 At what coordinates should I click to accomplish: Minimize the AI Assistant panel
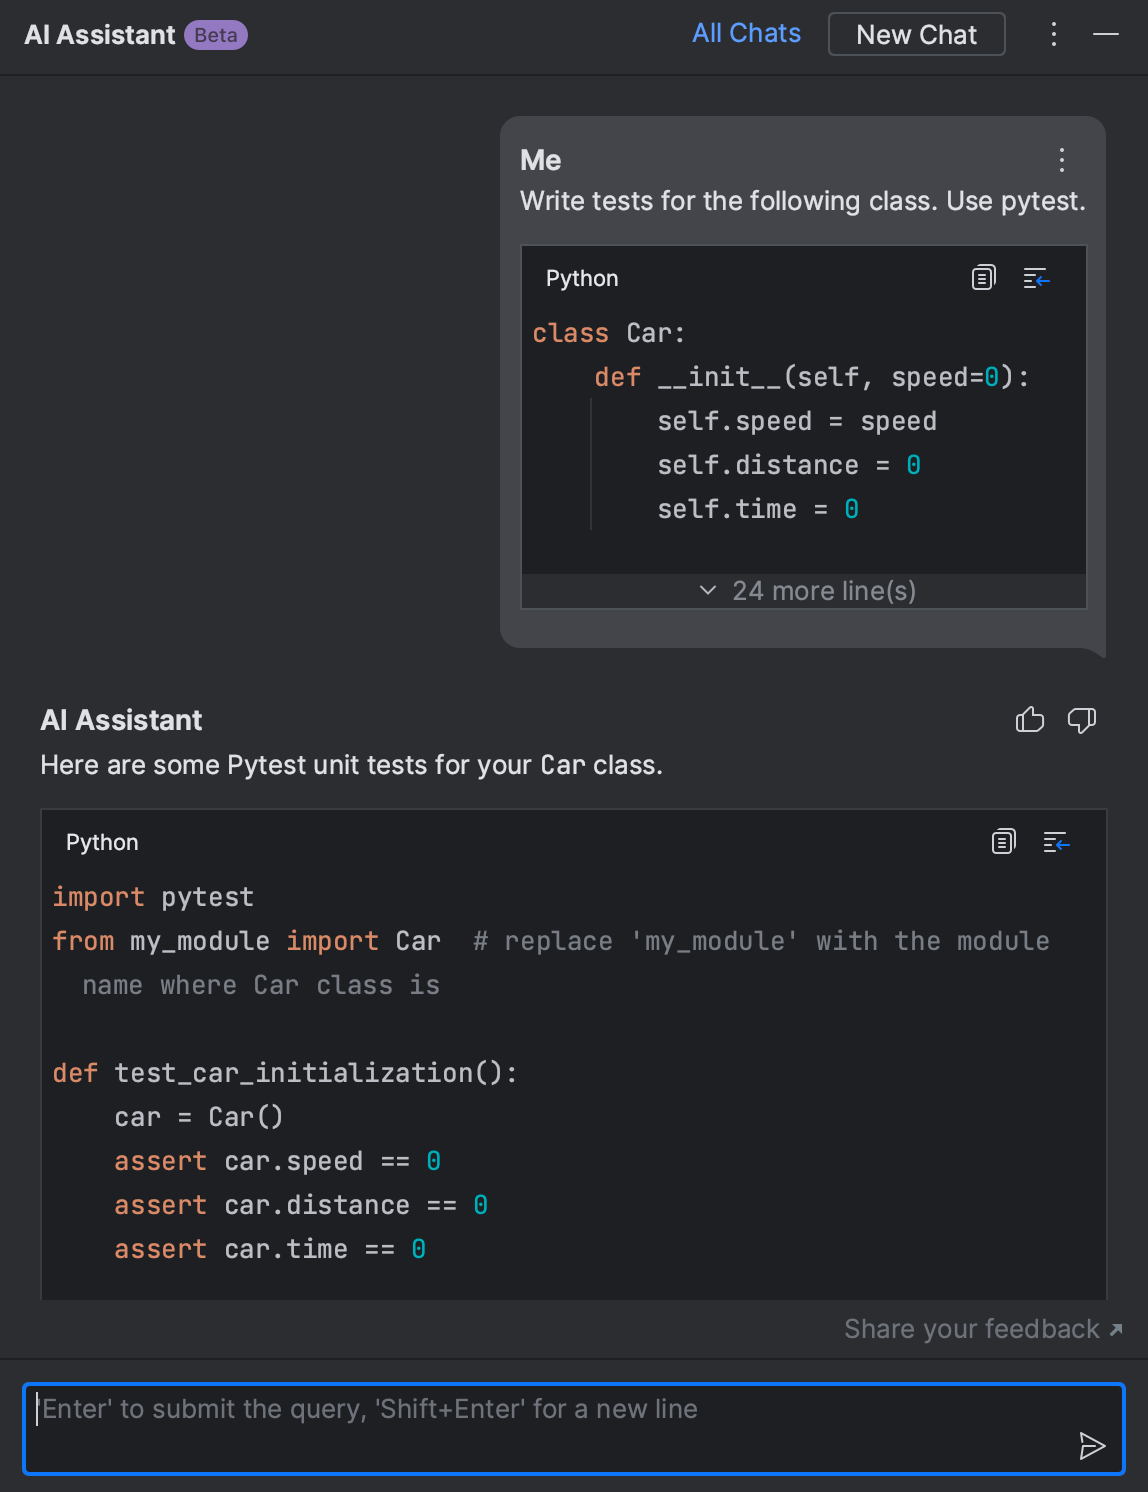tap(1106, 34)
